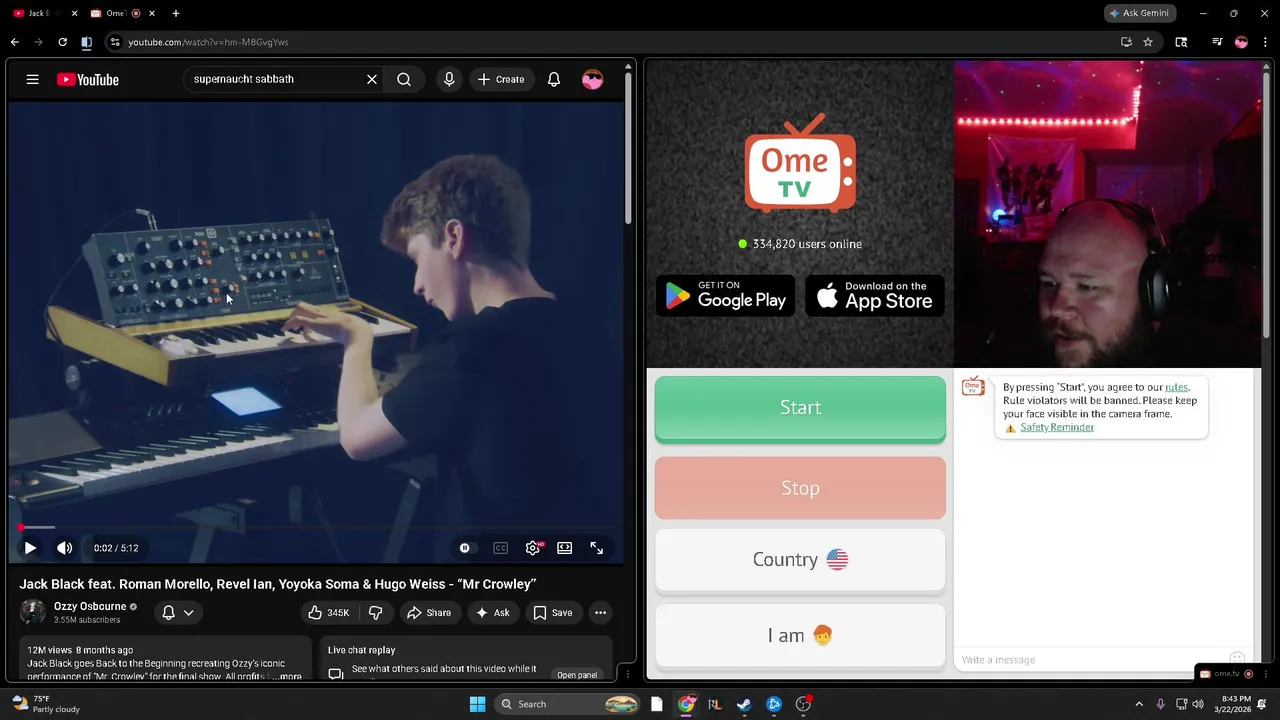Viewport: 1280px width, 720px height.
Task: Like the video showing 345K likes
Action: tap(329, 613)
